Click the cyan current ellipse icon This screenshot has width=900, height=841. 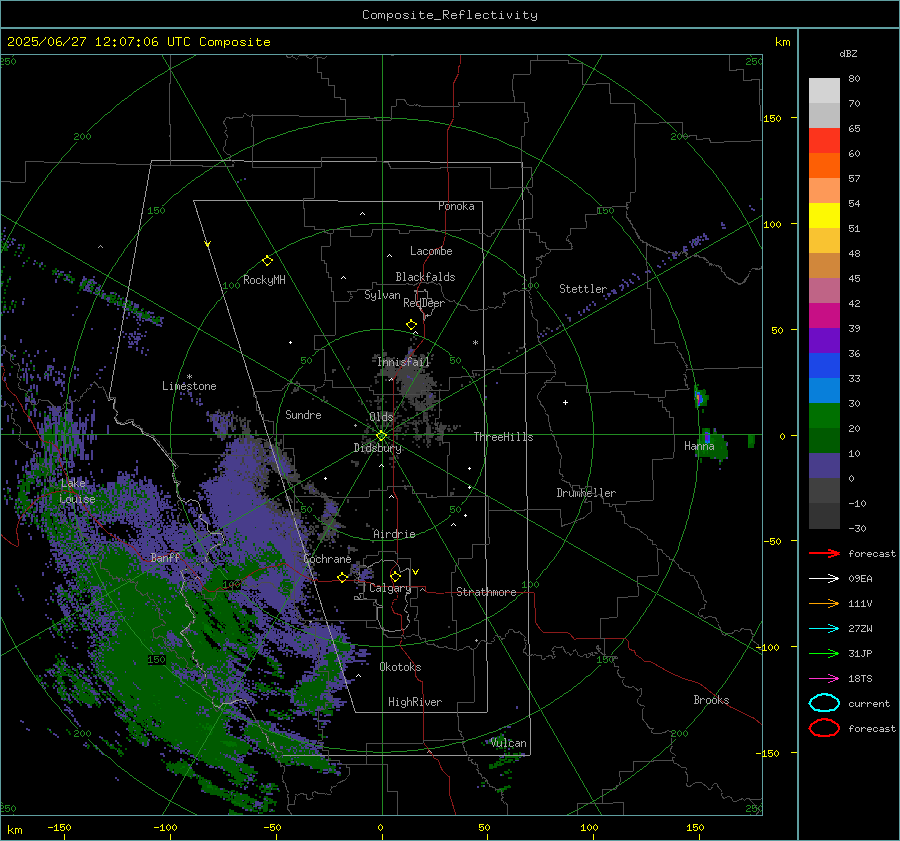(x=824, y=703)
